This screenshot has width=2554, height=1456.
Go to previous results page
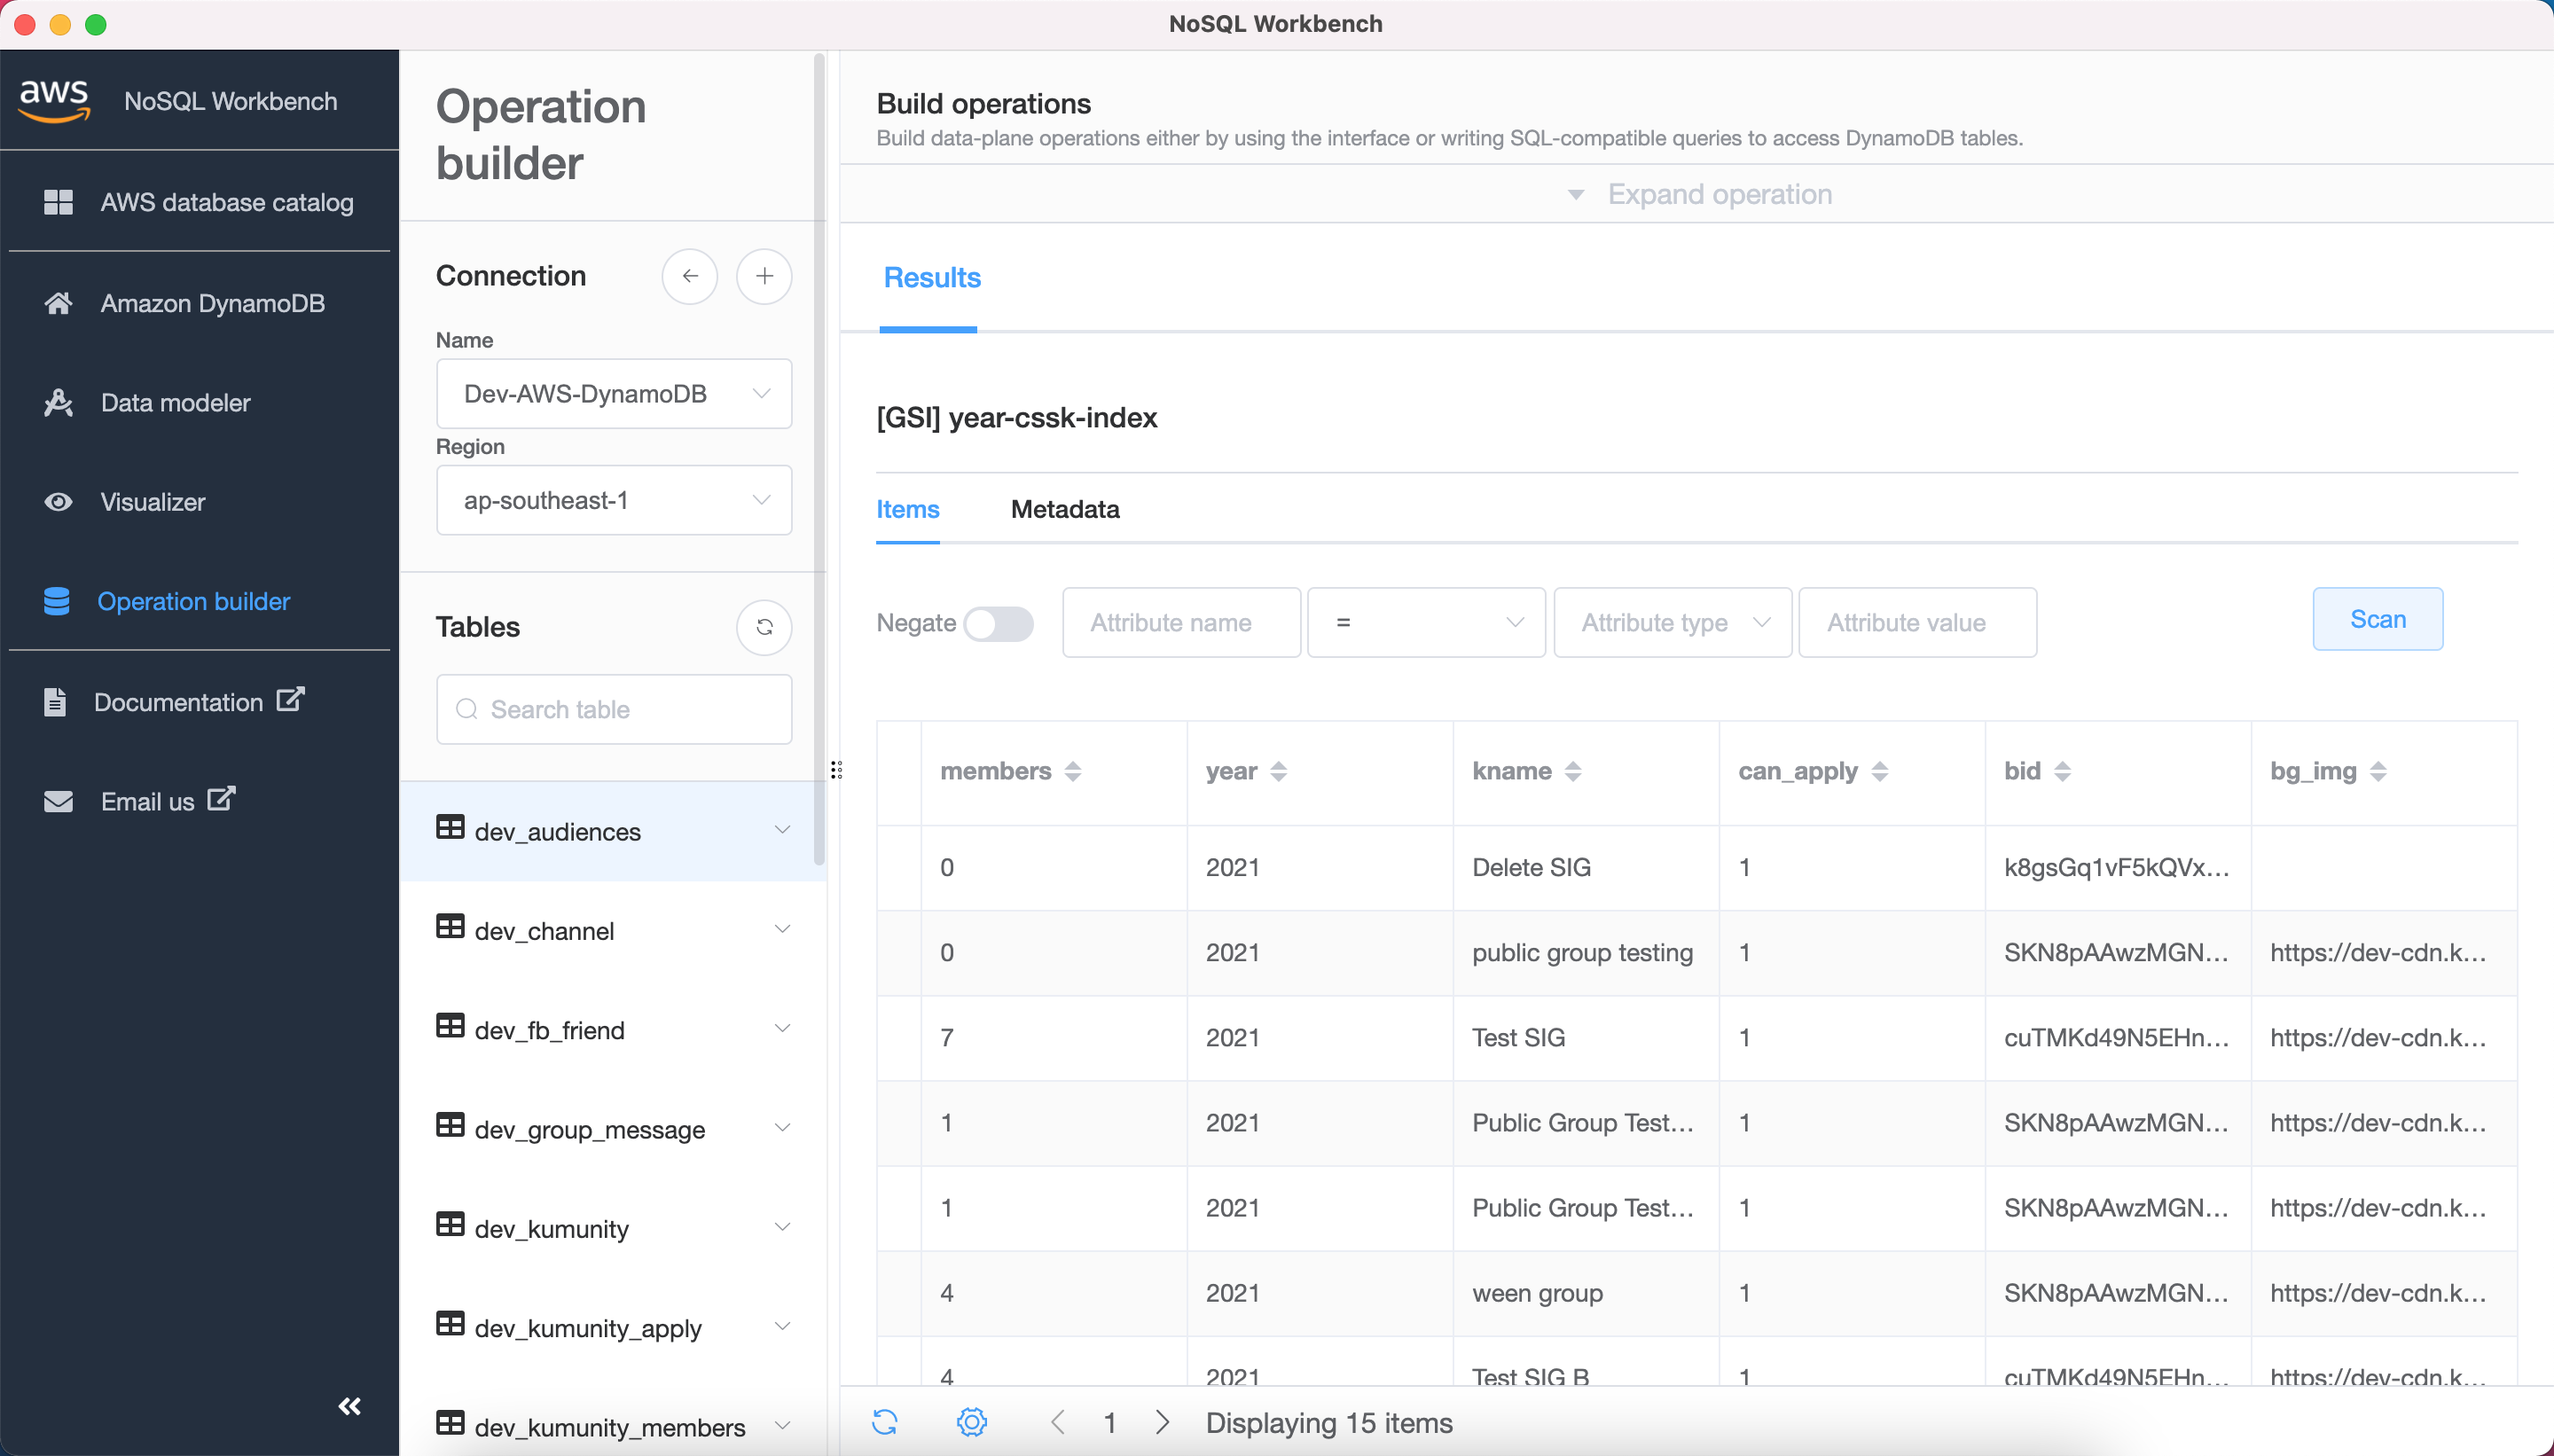point(1058,1422)
